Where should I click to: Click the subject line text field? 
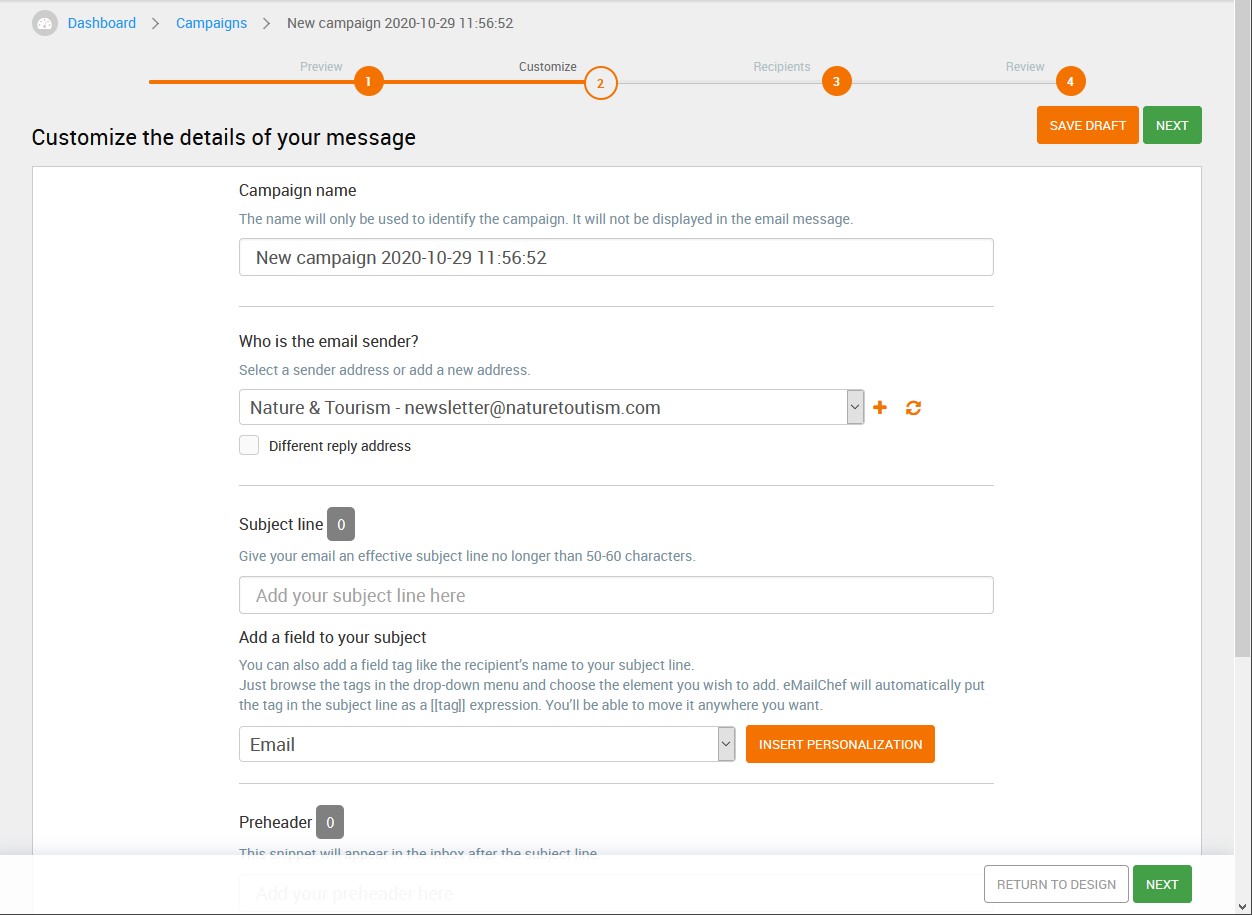tap(616, 595)
